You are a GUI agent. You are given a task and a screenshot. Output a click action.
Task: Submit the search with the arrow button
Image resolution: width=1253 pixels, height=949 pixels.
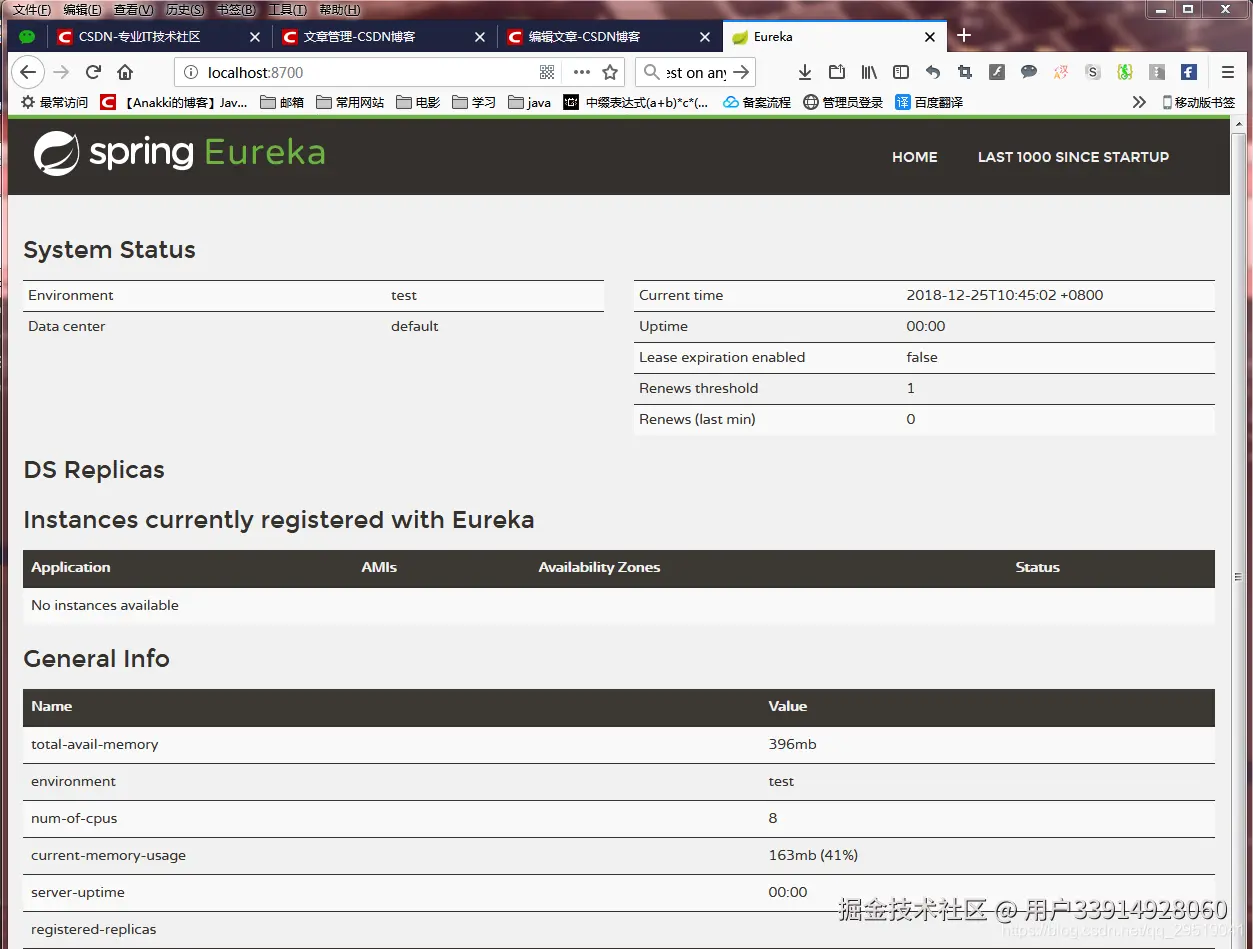pos(741,72)
